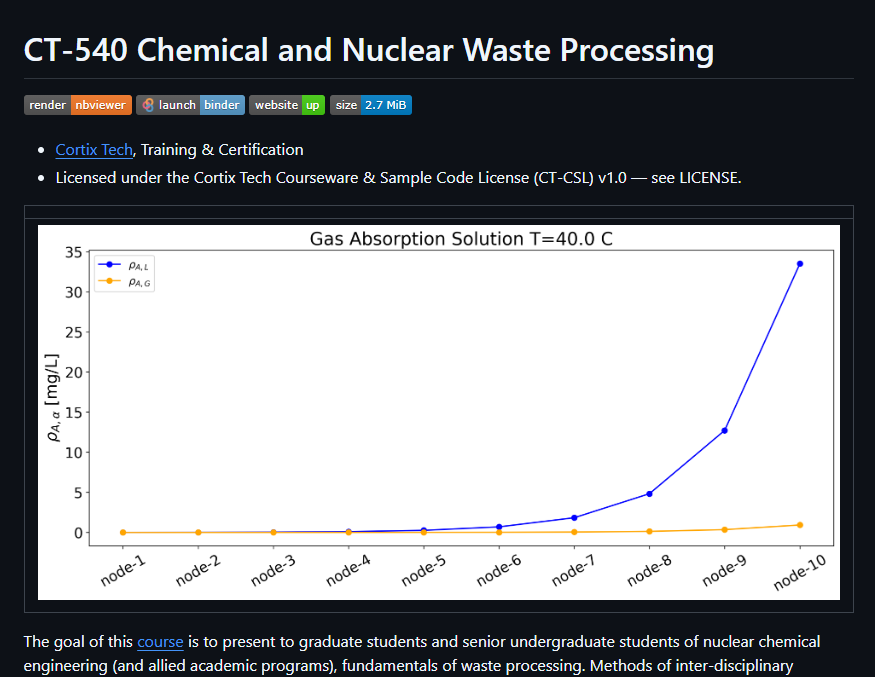Follow the 'course' hyperlink in paragraph
The width and height of the screenshot is (875, 677).
pyautogui.click(x=160, y=642)
